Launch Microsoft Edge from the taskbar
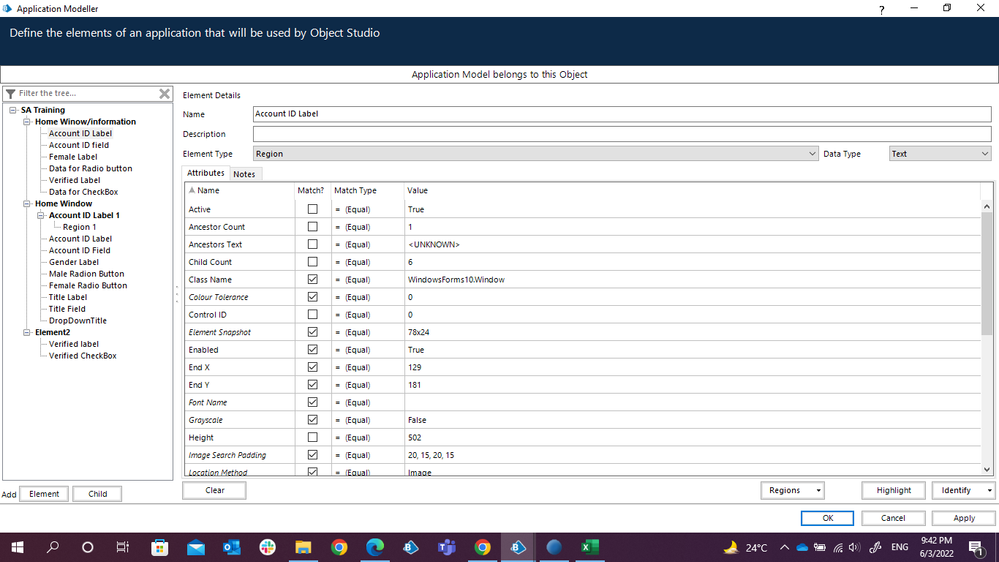The width and height of the screenshot is (999, 562). pos(375,547)
